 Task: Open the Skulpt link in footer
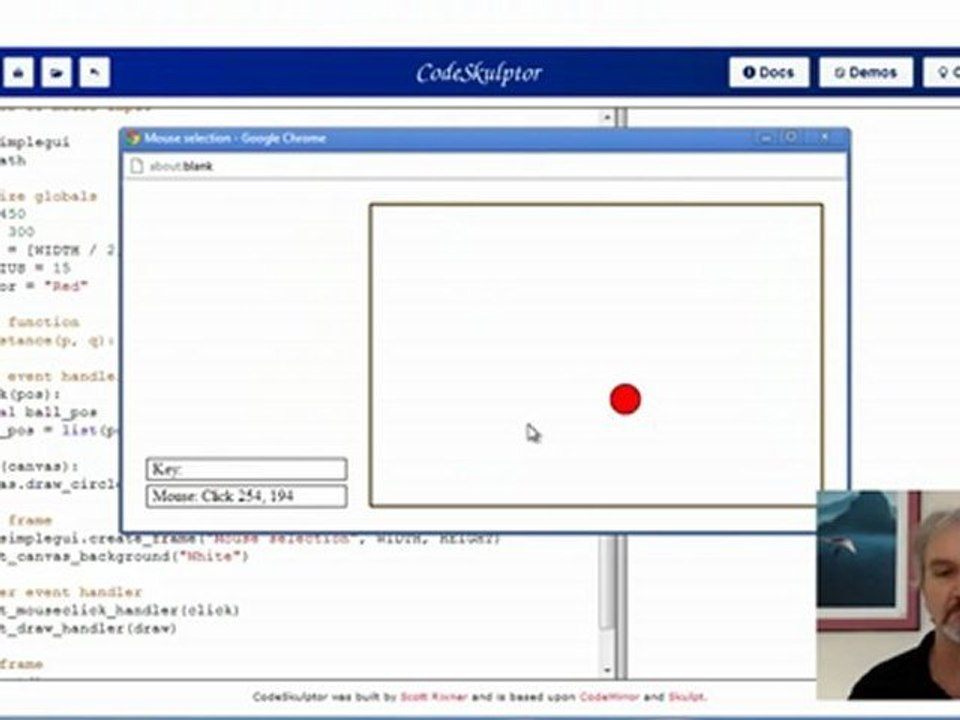coord(685,697)
